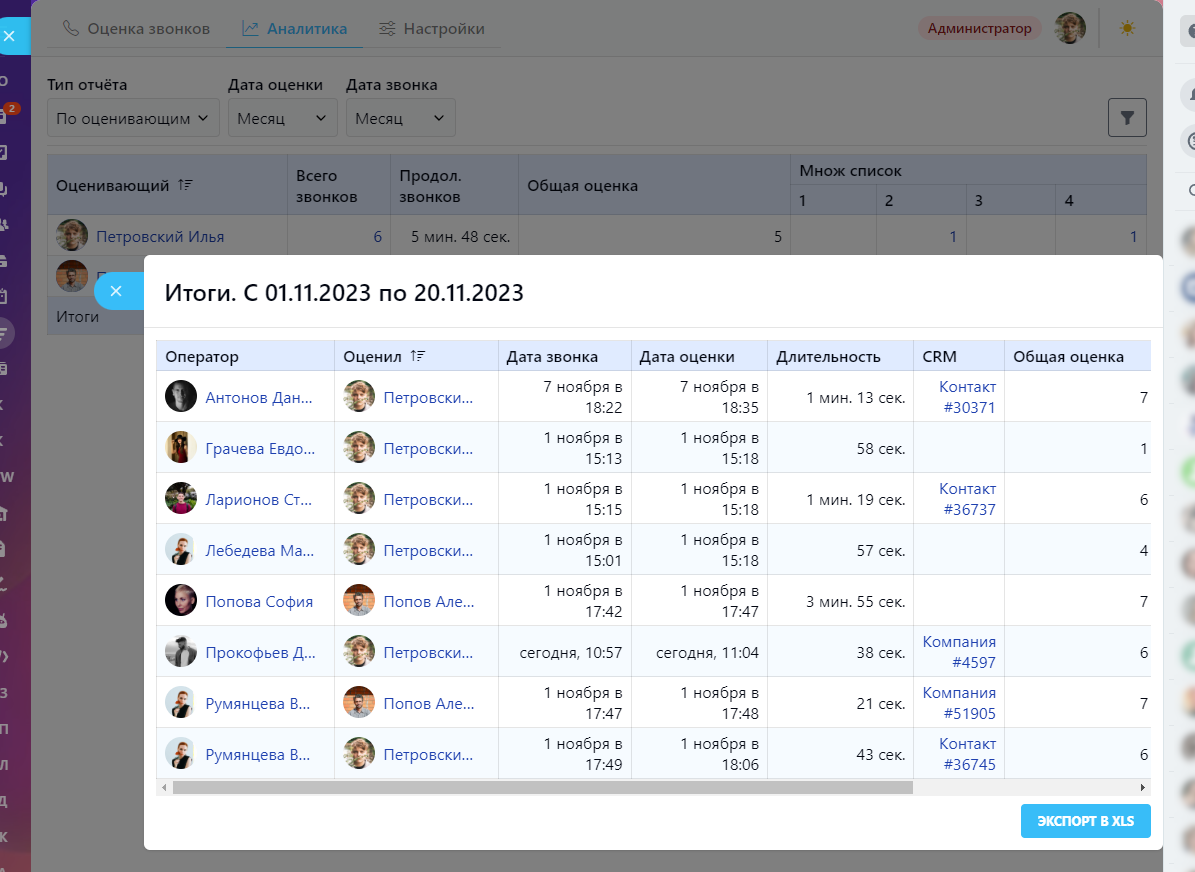The width and height of the screenshot is (1195, 872).
Task: Open Дата звонка period dropdown
Action: [400, 118]
